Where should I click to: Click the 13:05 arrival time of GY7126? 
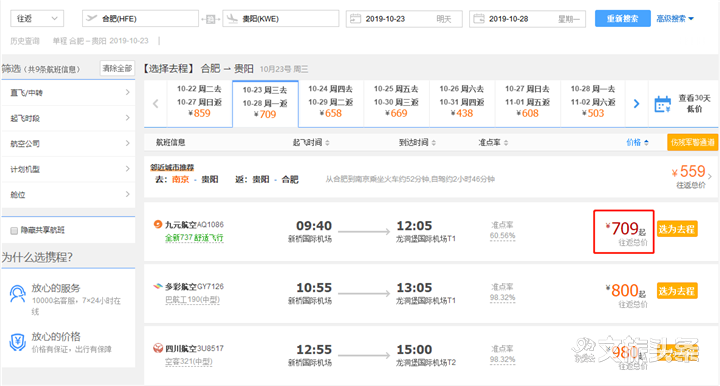[x=414, y=288]
